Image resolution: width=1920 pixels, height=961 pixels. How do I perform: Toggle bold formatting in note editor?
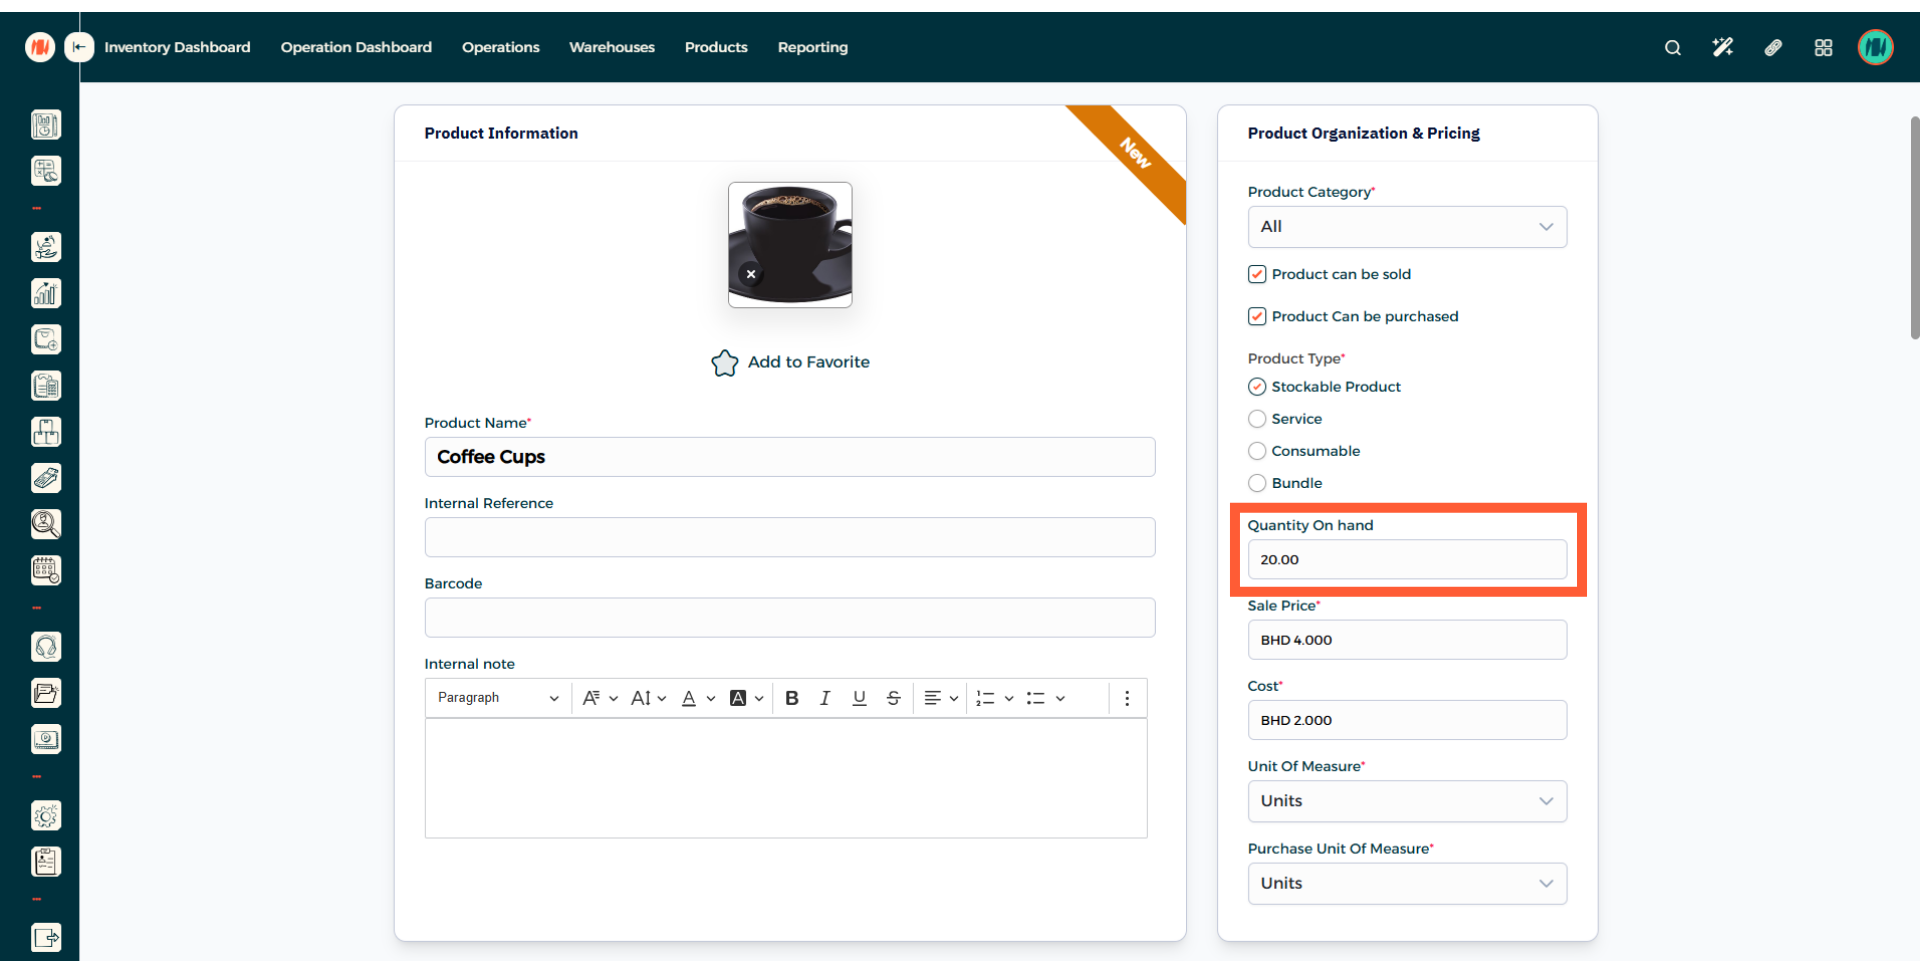click(x=791, y=698)
